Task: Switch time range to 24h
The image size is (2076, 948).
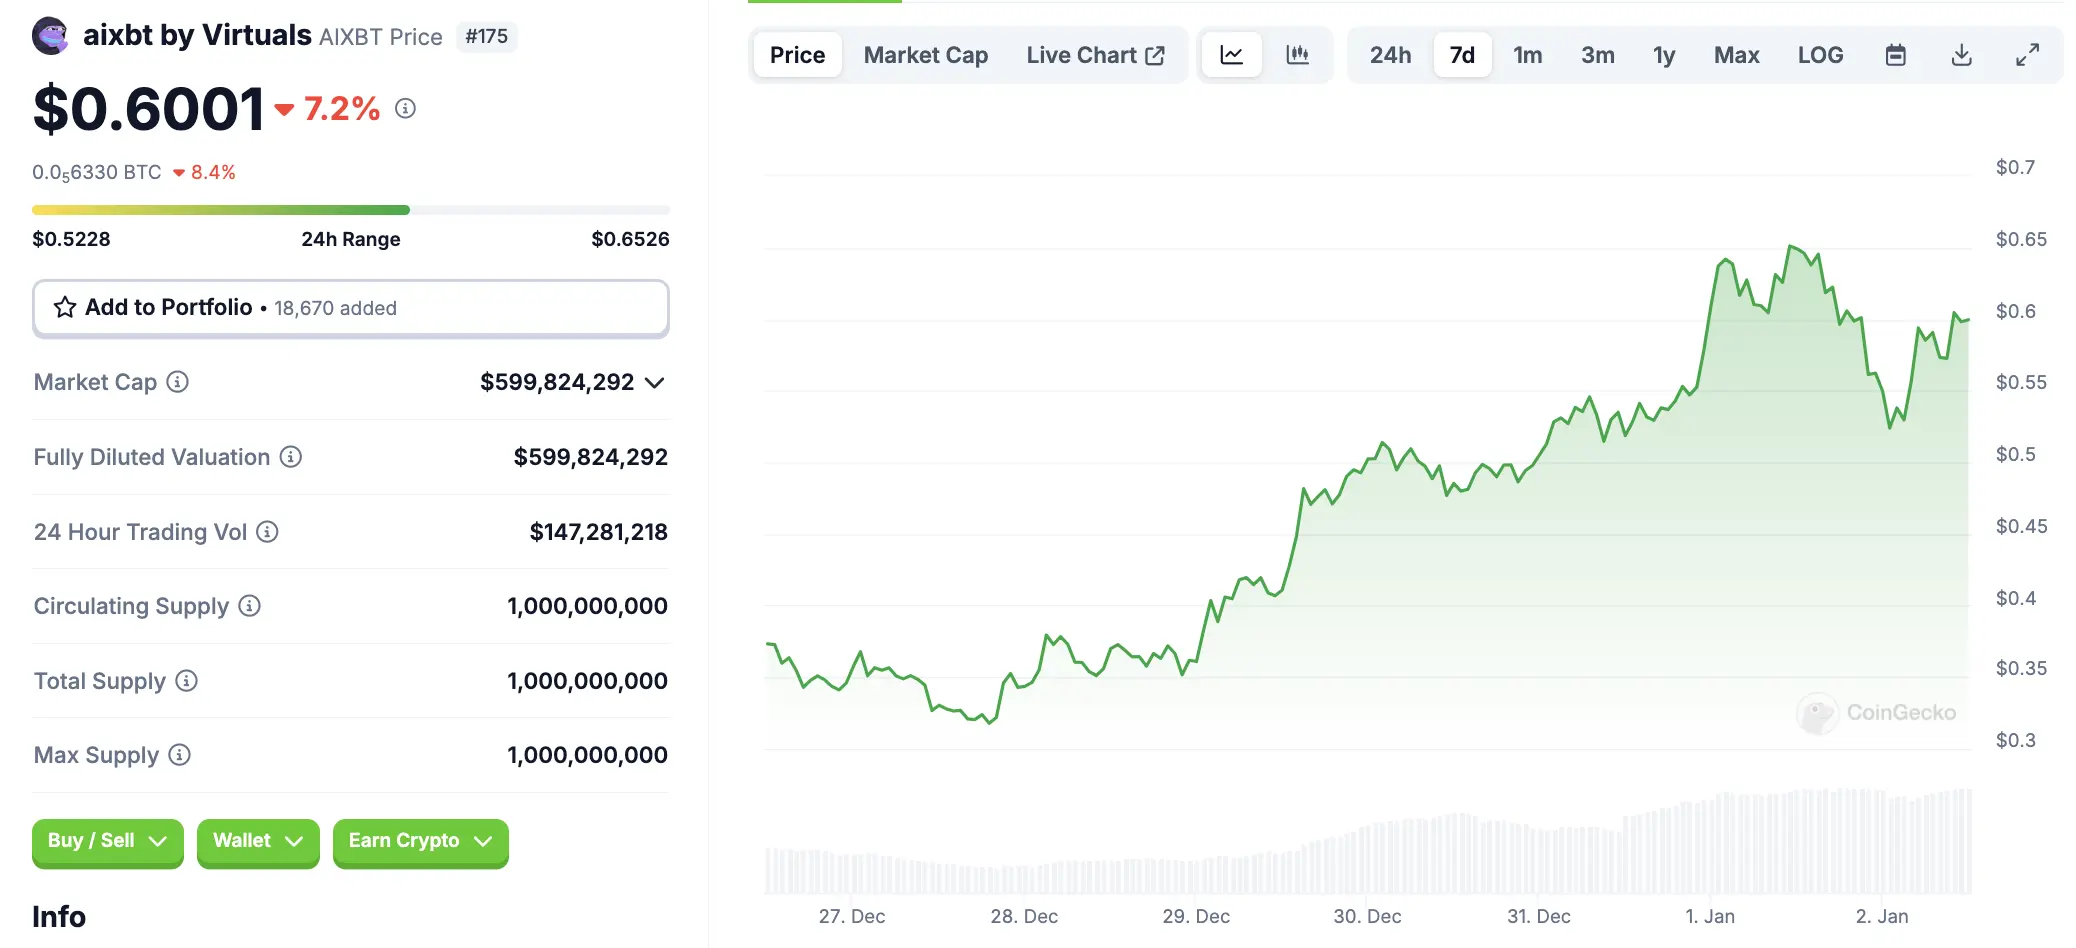Action: 1390,55
